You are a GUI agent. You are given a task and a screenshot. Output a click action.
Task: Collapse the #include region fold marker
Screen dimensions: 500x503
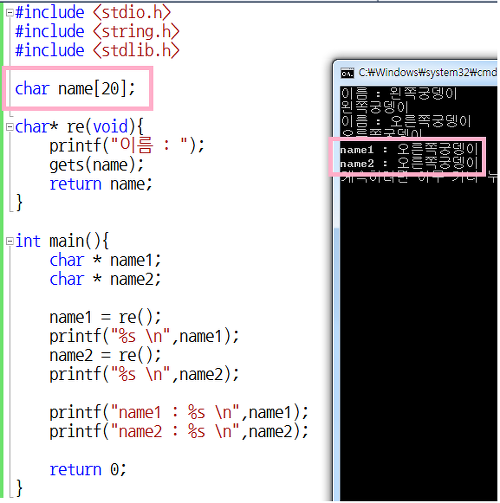pos(10,13)
